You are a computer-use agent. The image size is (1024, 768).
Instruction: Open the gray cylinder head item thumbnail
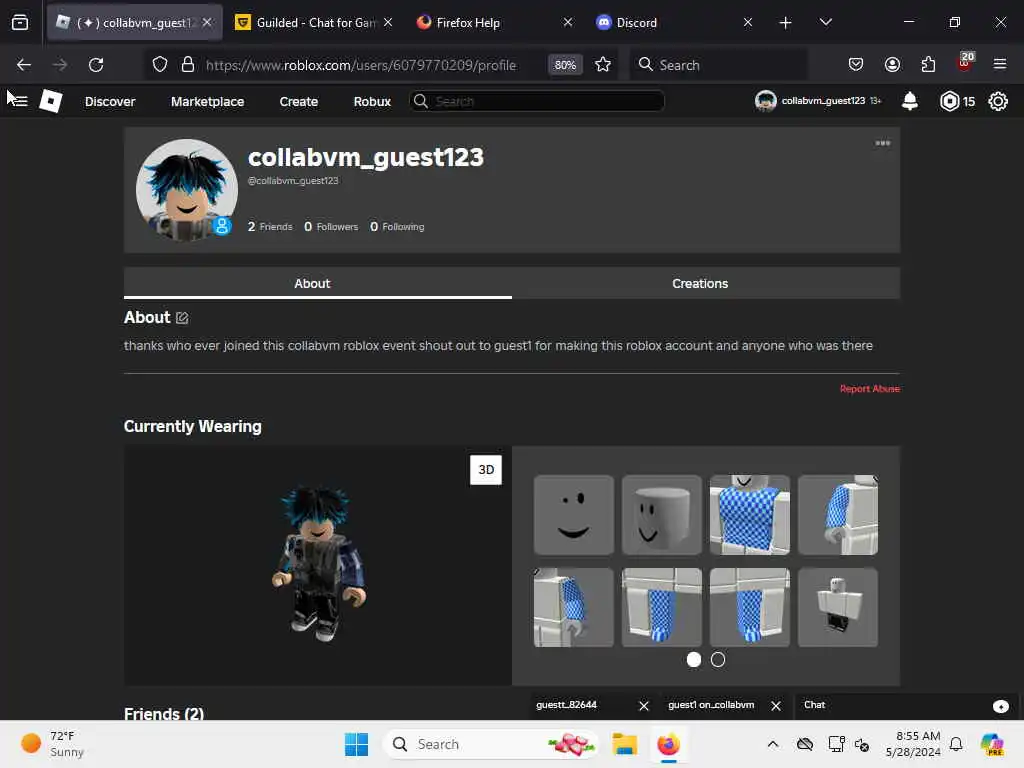(662, 515)
